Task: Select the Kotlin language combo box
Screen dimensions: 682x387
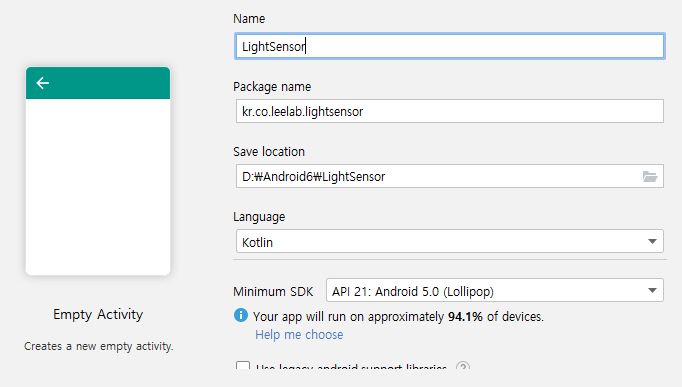Action: click(449, 241)
